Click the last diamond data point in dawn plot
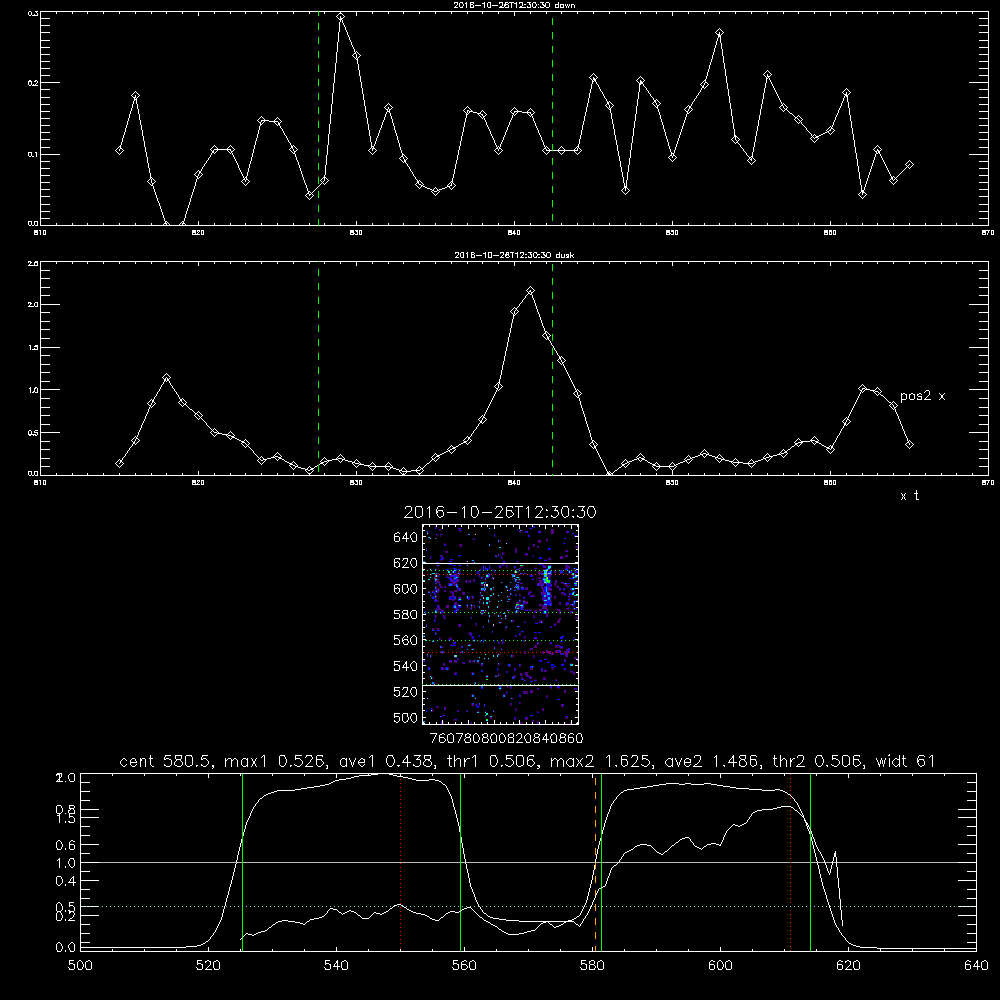 tap(909, 165)
